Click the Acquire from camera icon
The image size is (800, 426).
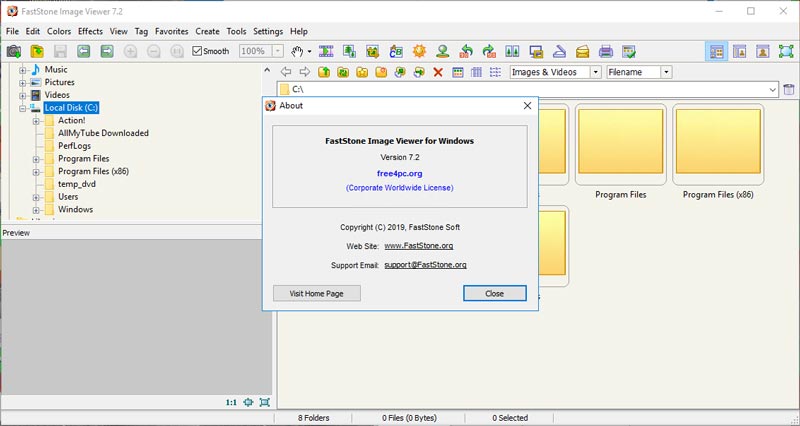tap(14, 51)
